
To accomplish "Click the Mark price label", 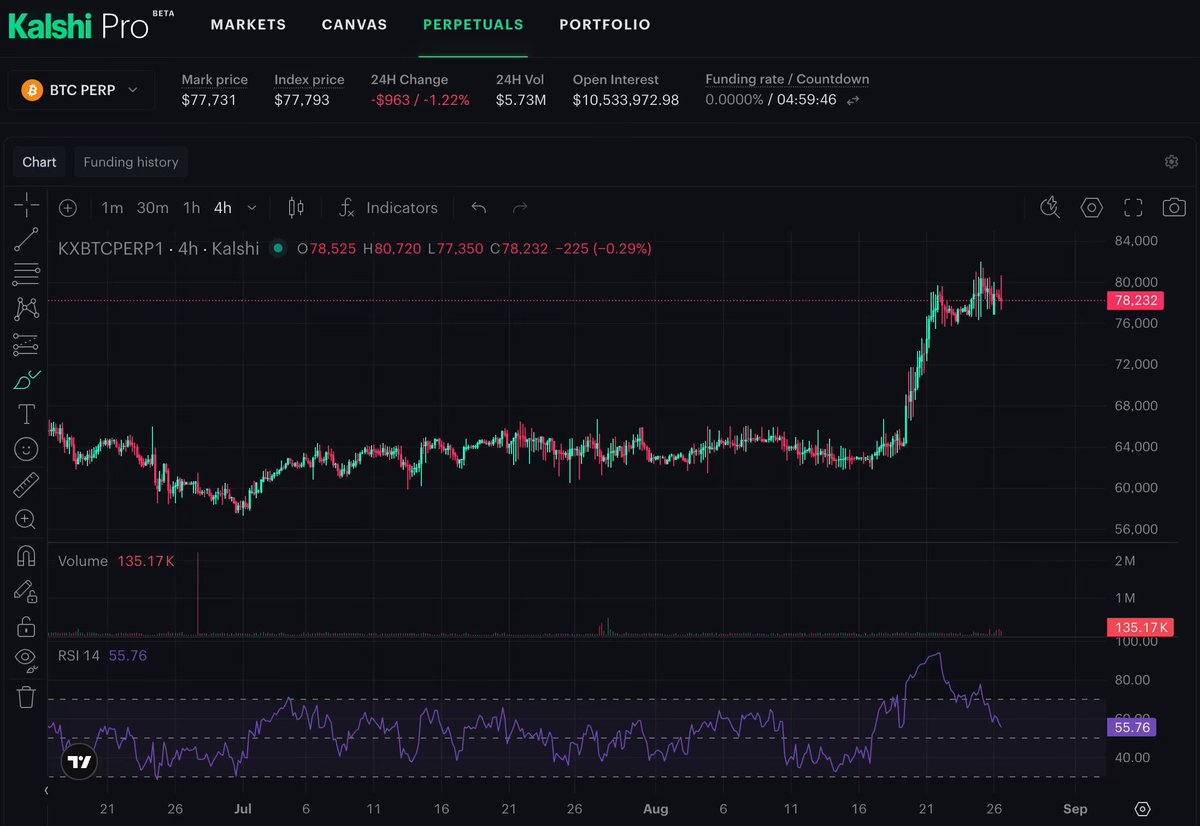I will coord(214,79).
